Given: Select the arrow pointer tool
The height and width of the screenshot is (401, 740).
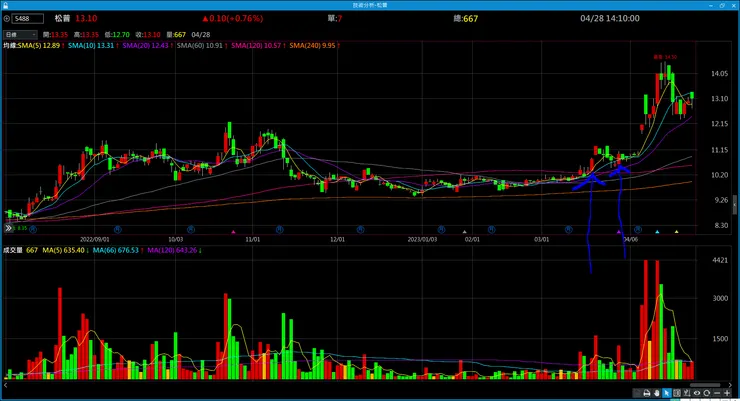Looking at the screenshot, I should (666, 393).
